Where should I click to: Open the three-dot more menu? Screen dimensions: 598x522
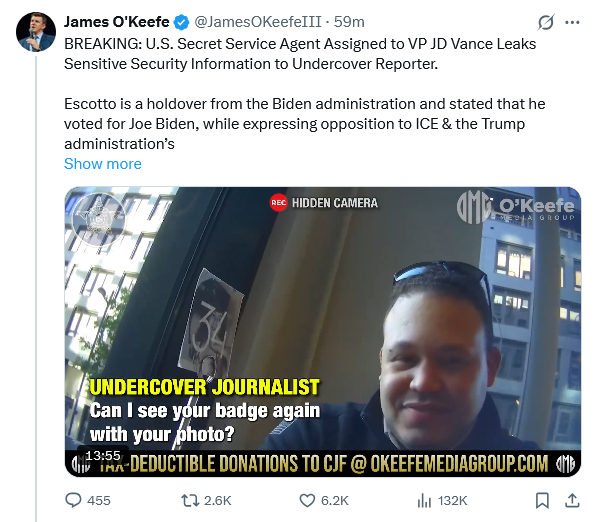[x=572, y=22]
